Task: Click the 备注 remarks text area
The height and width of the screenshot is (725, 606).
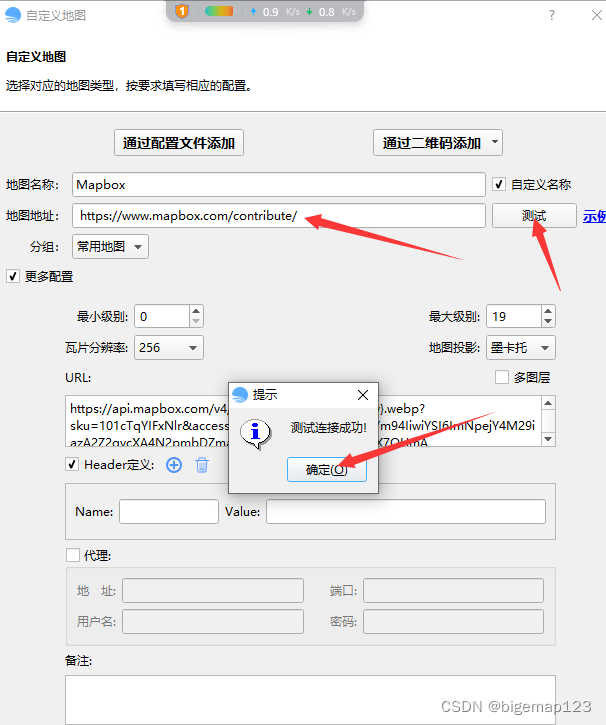Action: (310, 700)
